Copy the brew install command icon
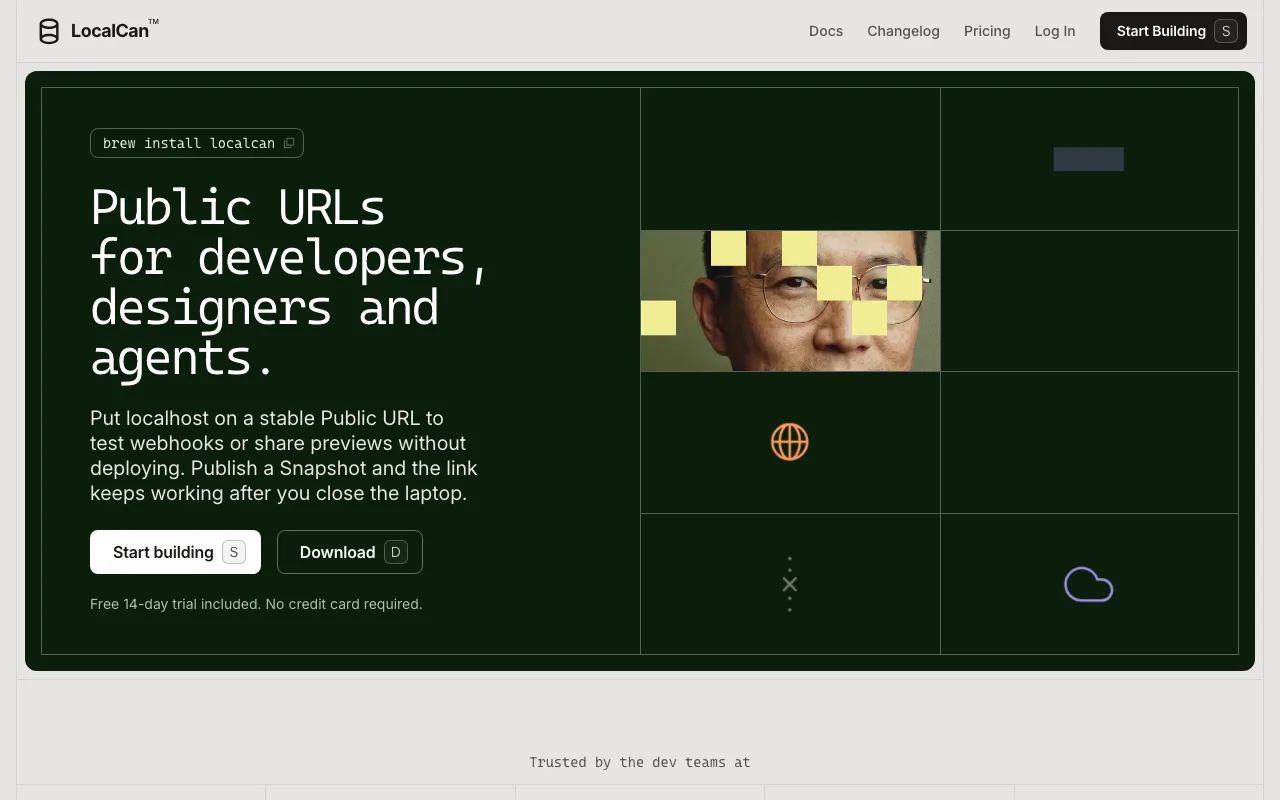 (x=289, y=143)
